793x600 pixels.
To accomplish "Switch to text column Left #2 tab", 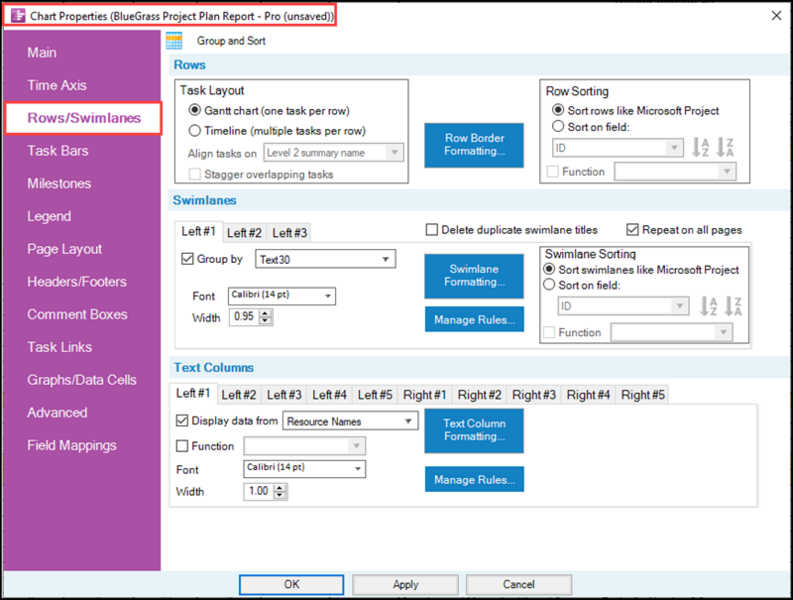I will pos(239,395).
